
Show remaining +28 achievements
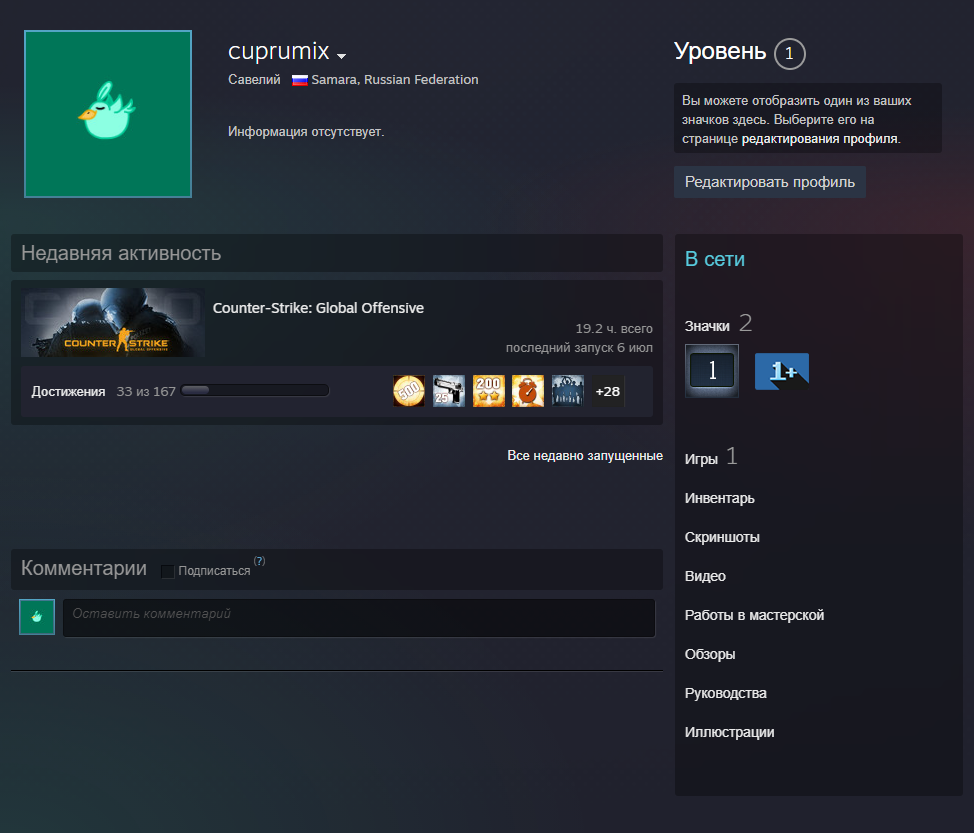pyautogui.click(x=607, y=391)
